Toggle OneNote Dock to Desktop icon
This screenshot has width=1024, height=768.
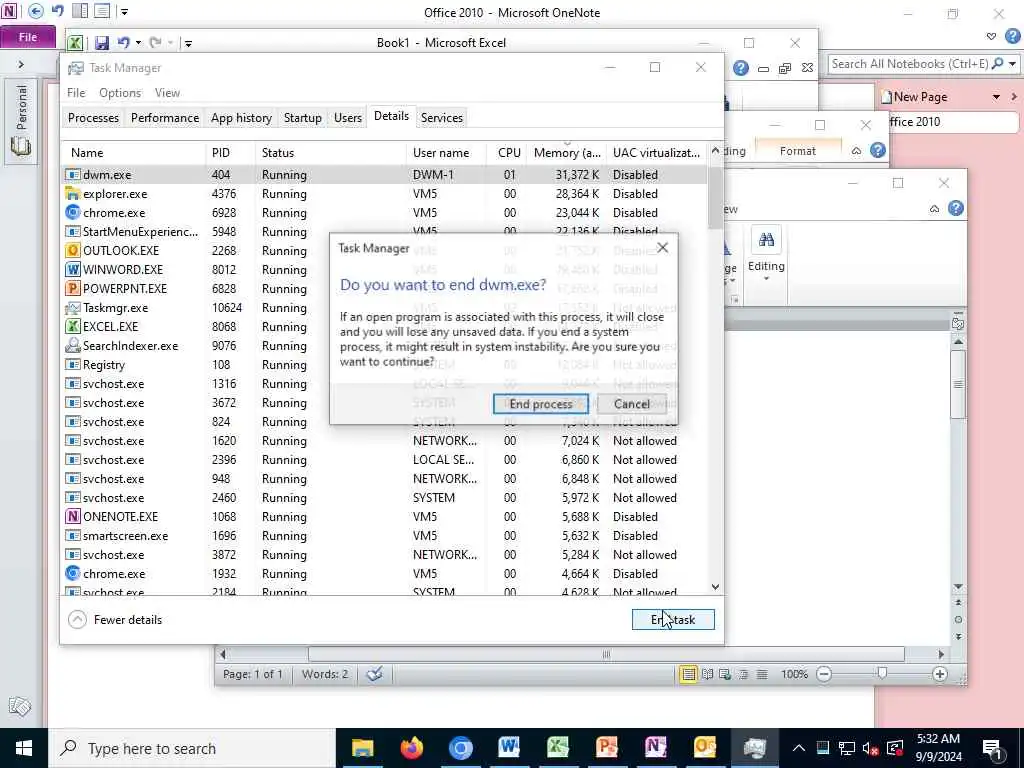(80, 11)
